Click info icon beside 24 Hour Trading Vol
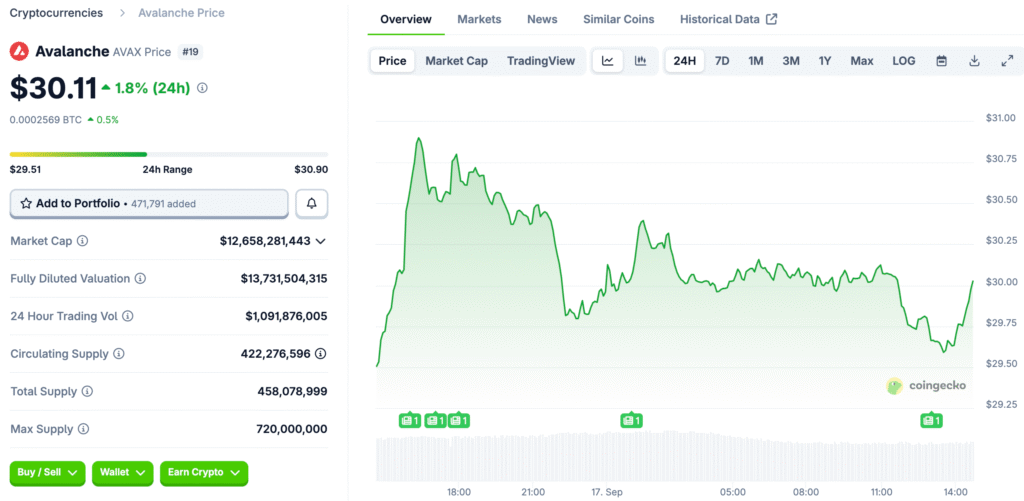The width and height of the screenshot is (1024, 501). [128, 316]
